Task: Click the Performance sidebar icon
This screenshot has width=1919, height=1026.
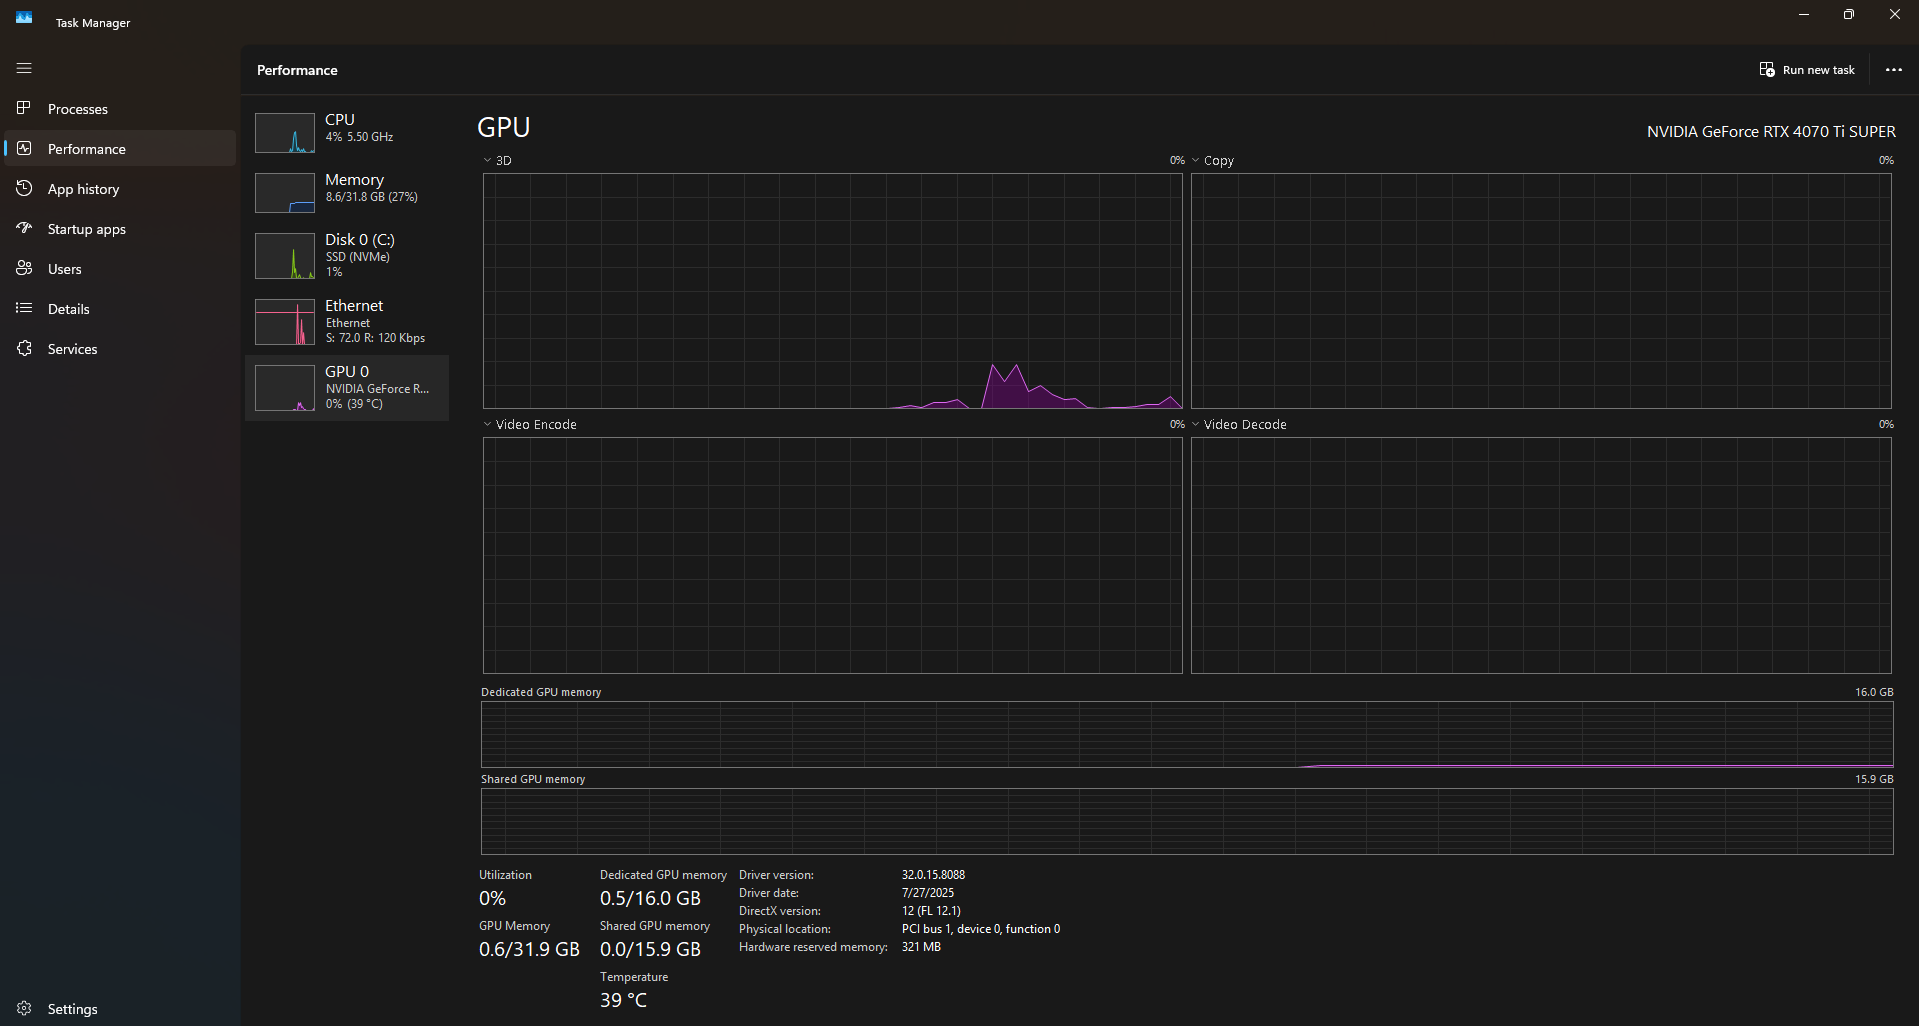Action: [24, 148]
